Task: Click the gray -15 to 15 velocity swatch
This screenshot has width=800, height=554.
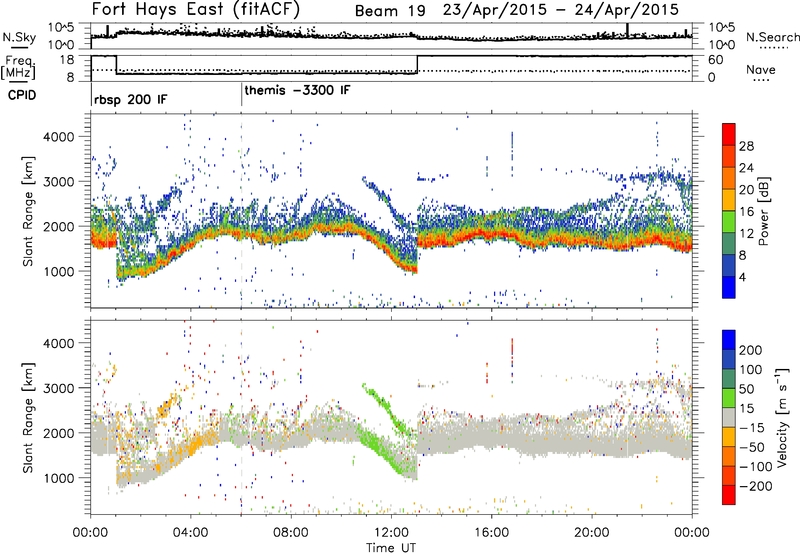Action: click(x=729, y=417)
